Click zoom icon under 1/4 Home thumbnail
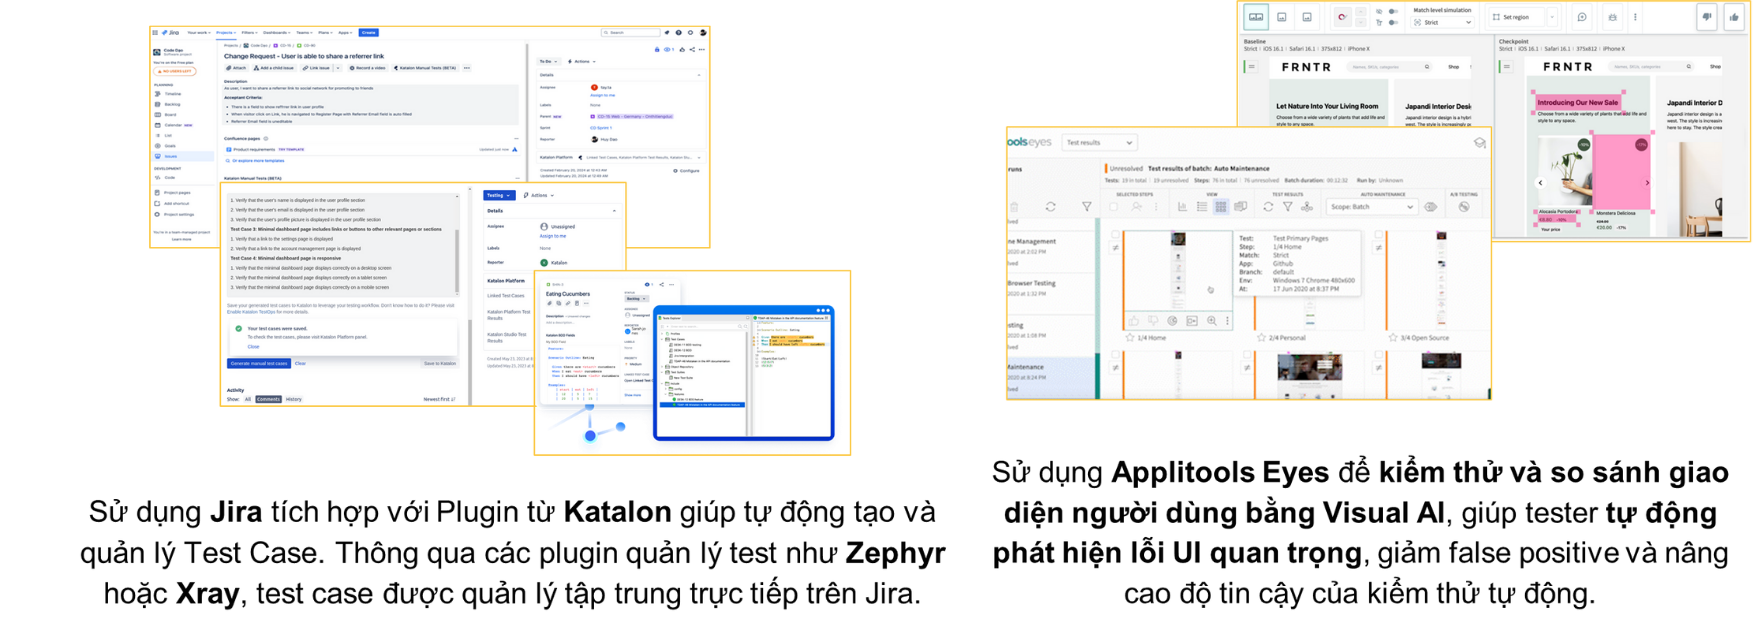The width and height of the screenshot is (1756, 629). (x=1212, y=321)
